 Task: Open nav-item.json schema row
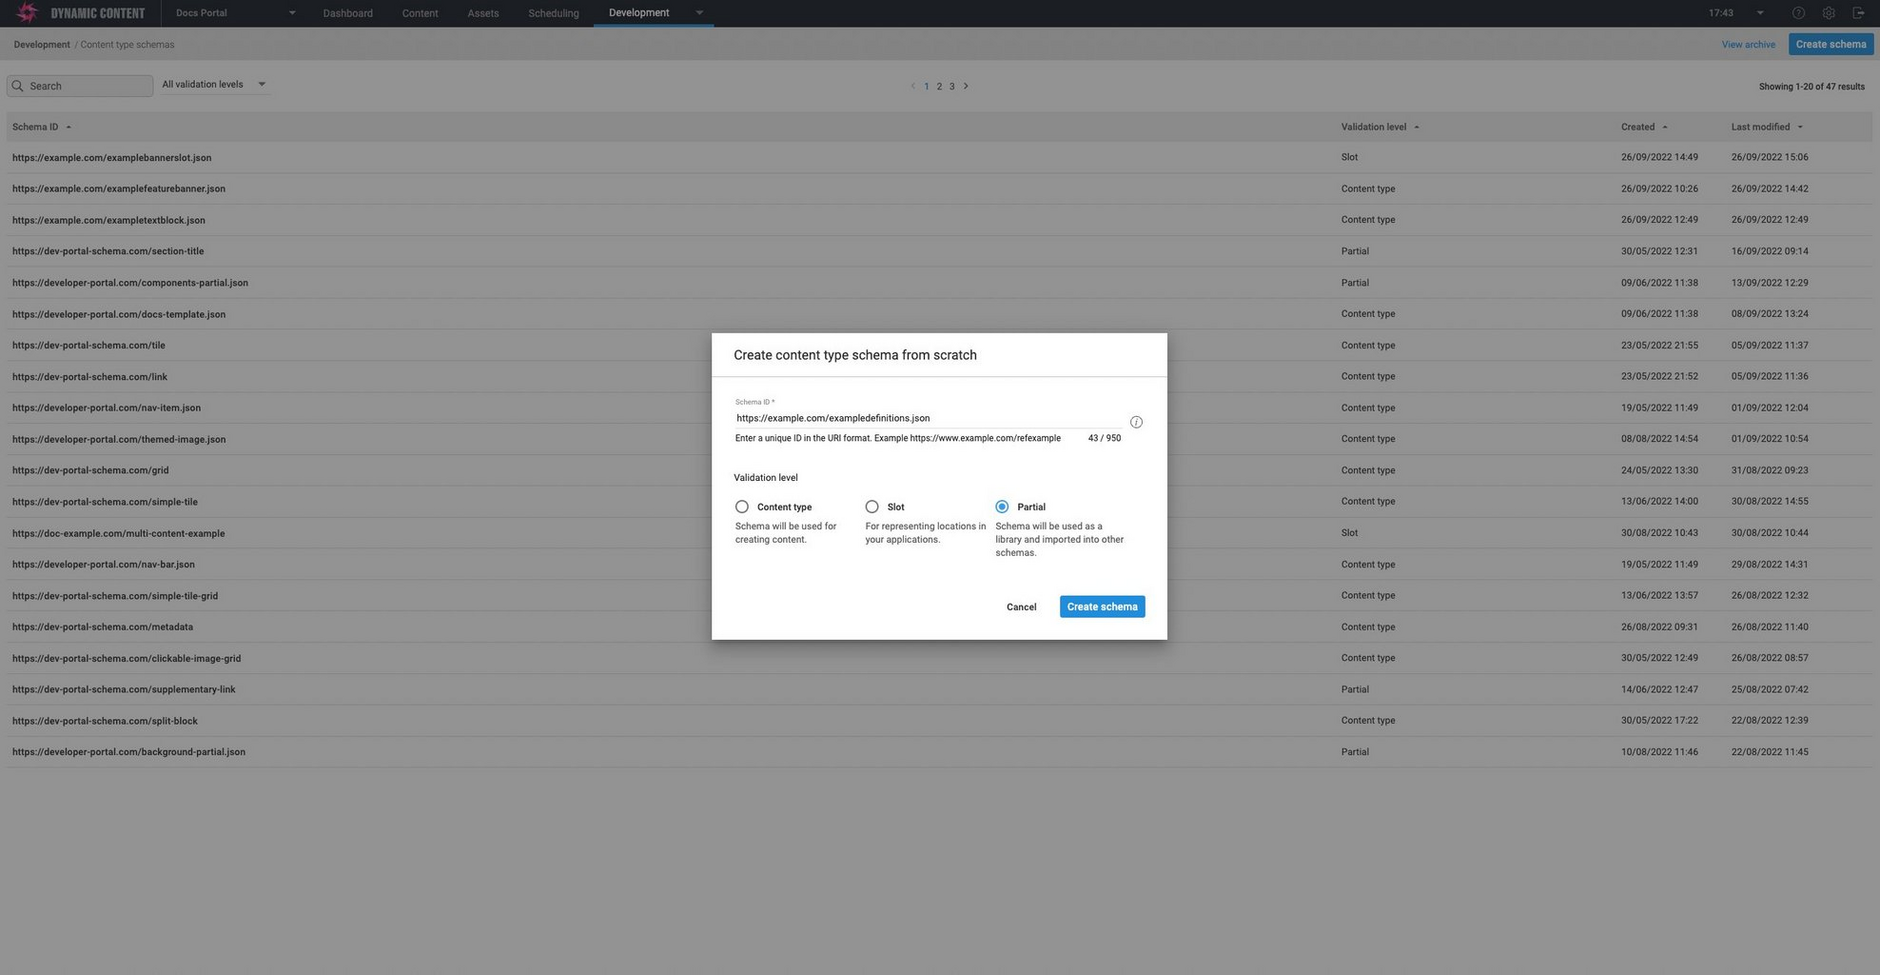(939, 408)
